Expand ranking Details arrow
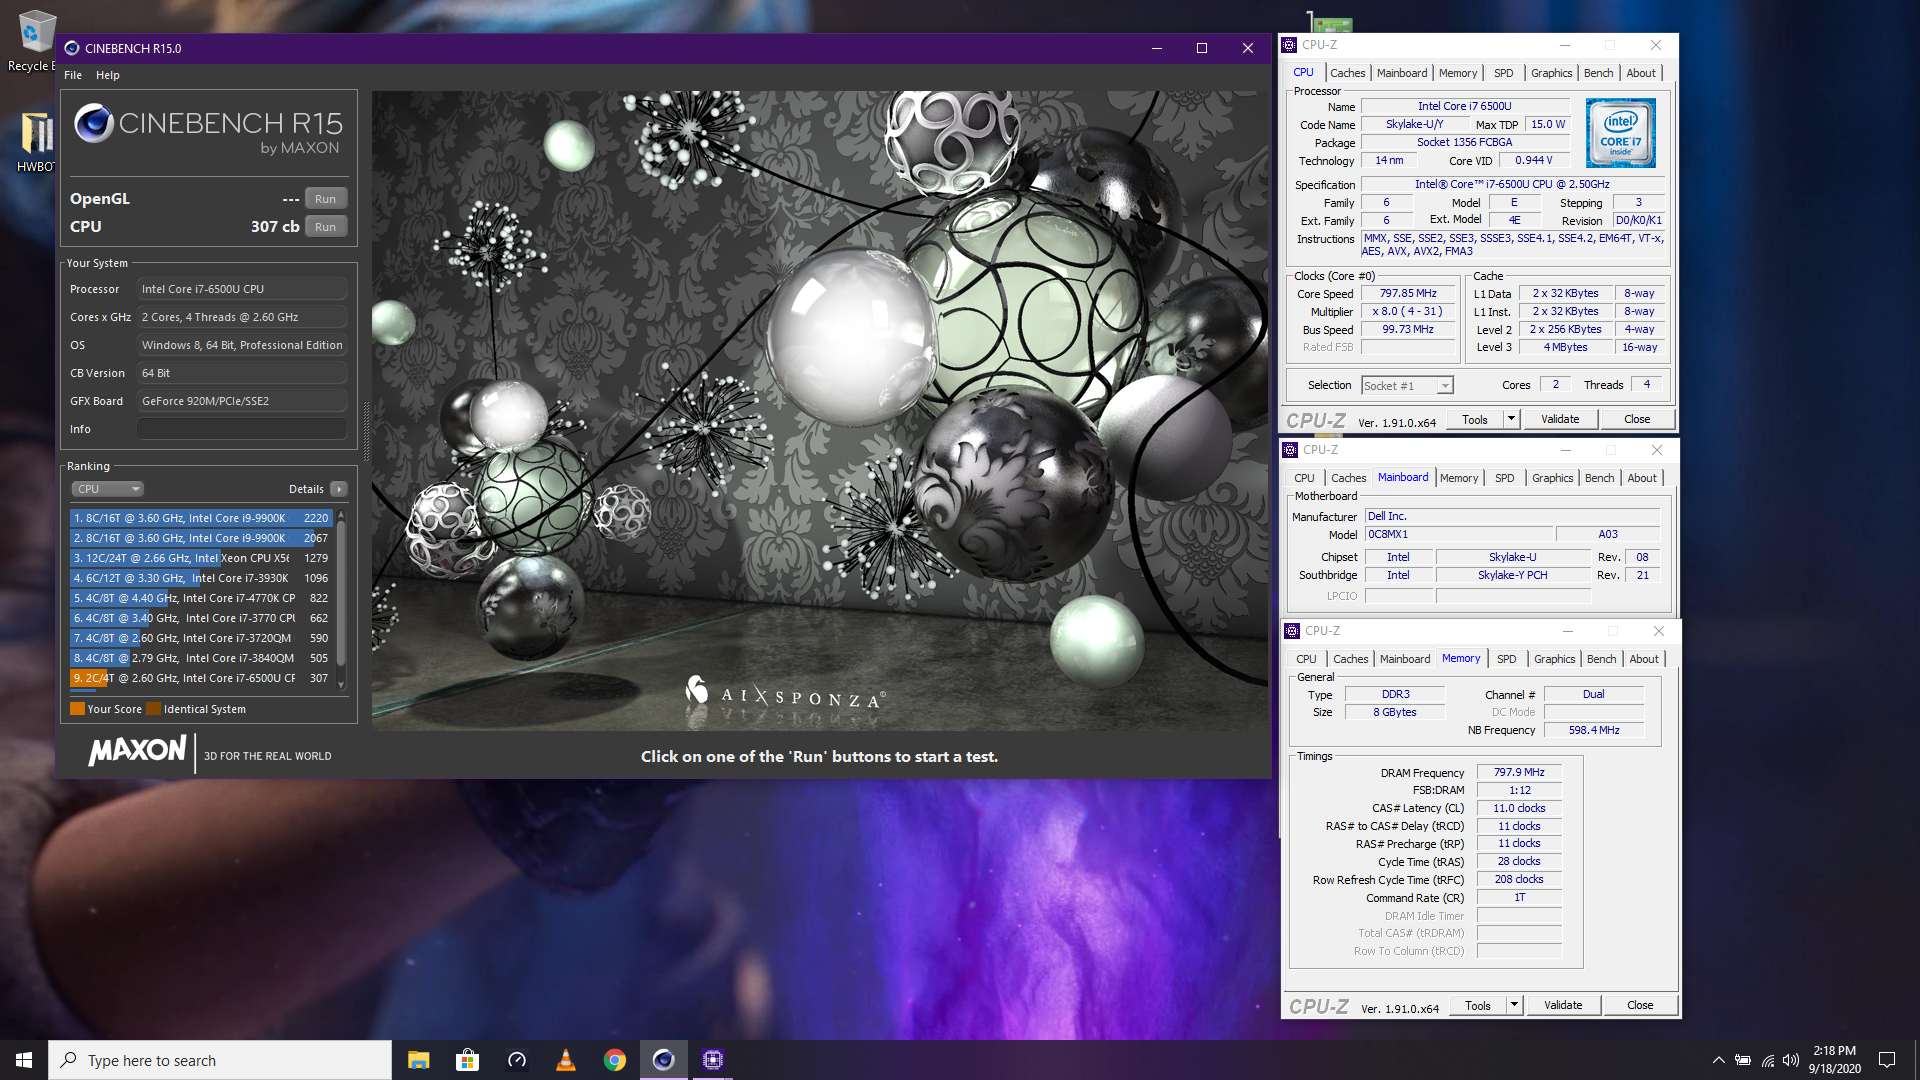The height and width of the screenshot is (1080, 1920). coord(339,489)
